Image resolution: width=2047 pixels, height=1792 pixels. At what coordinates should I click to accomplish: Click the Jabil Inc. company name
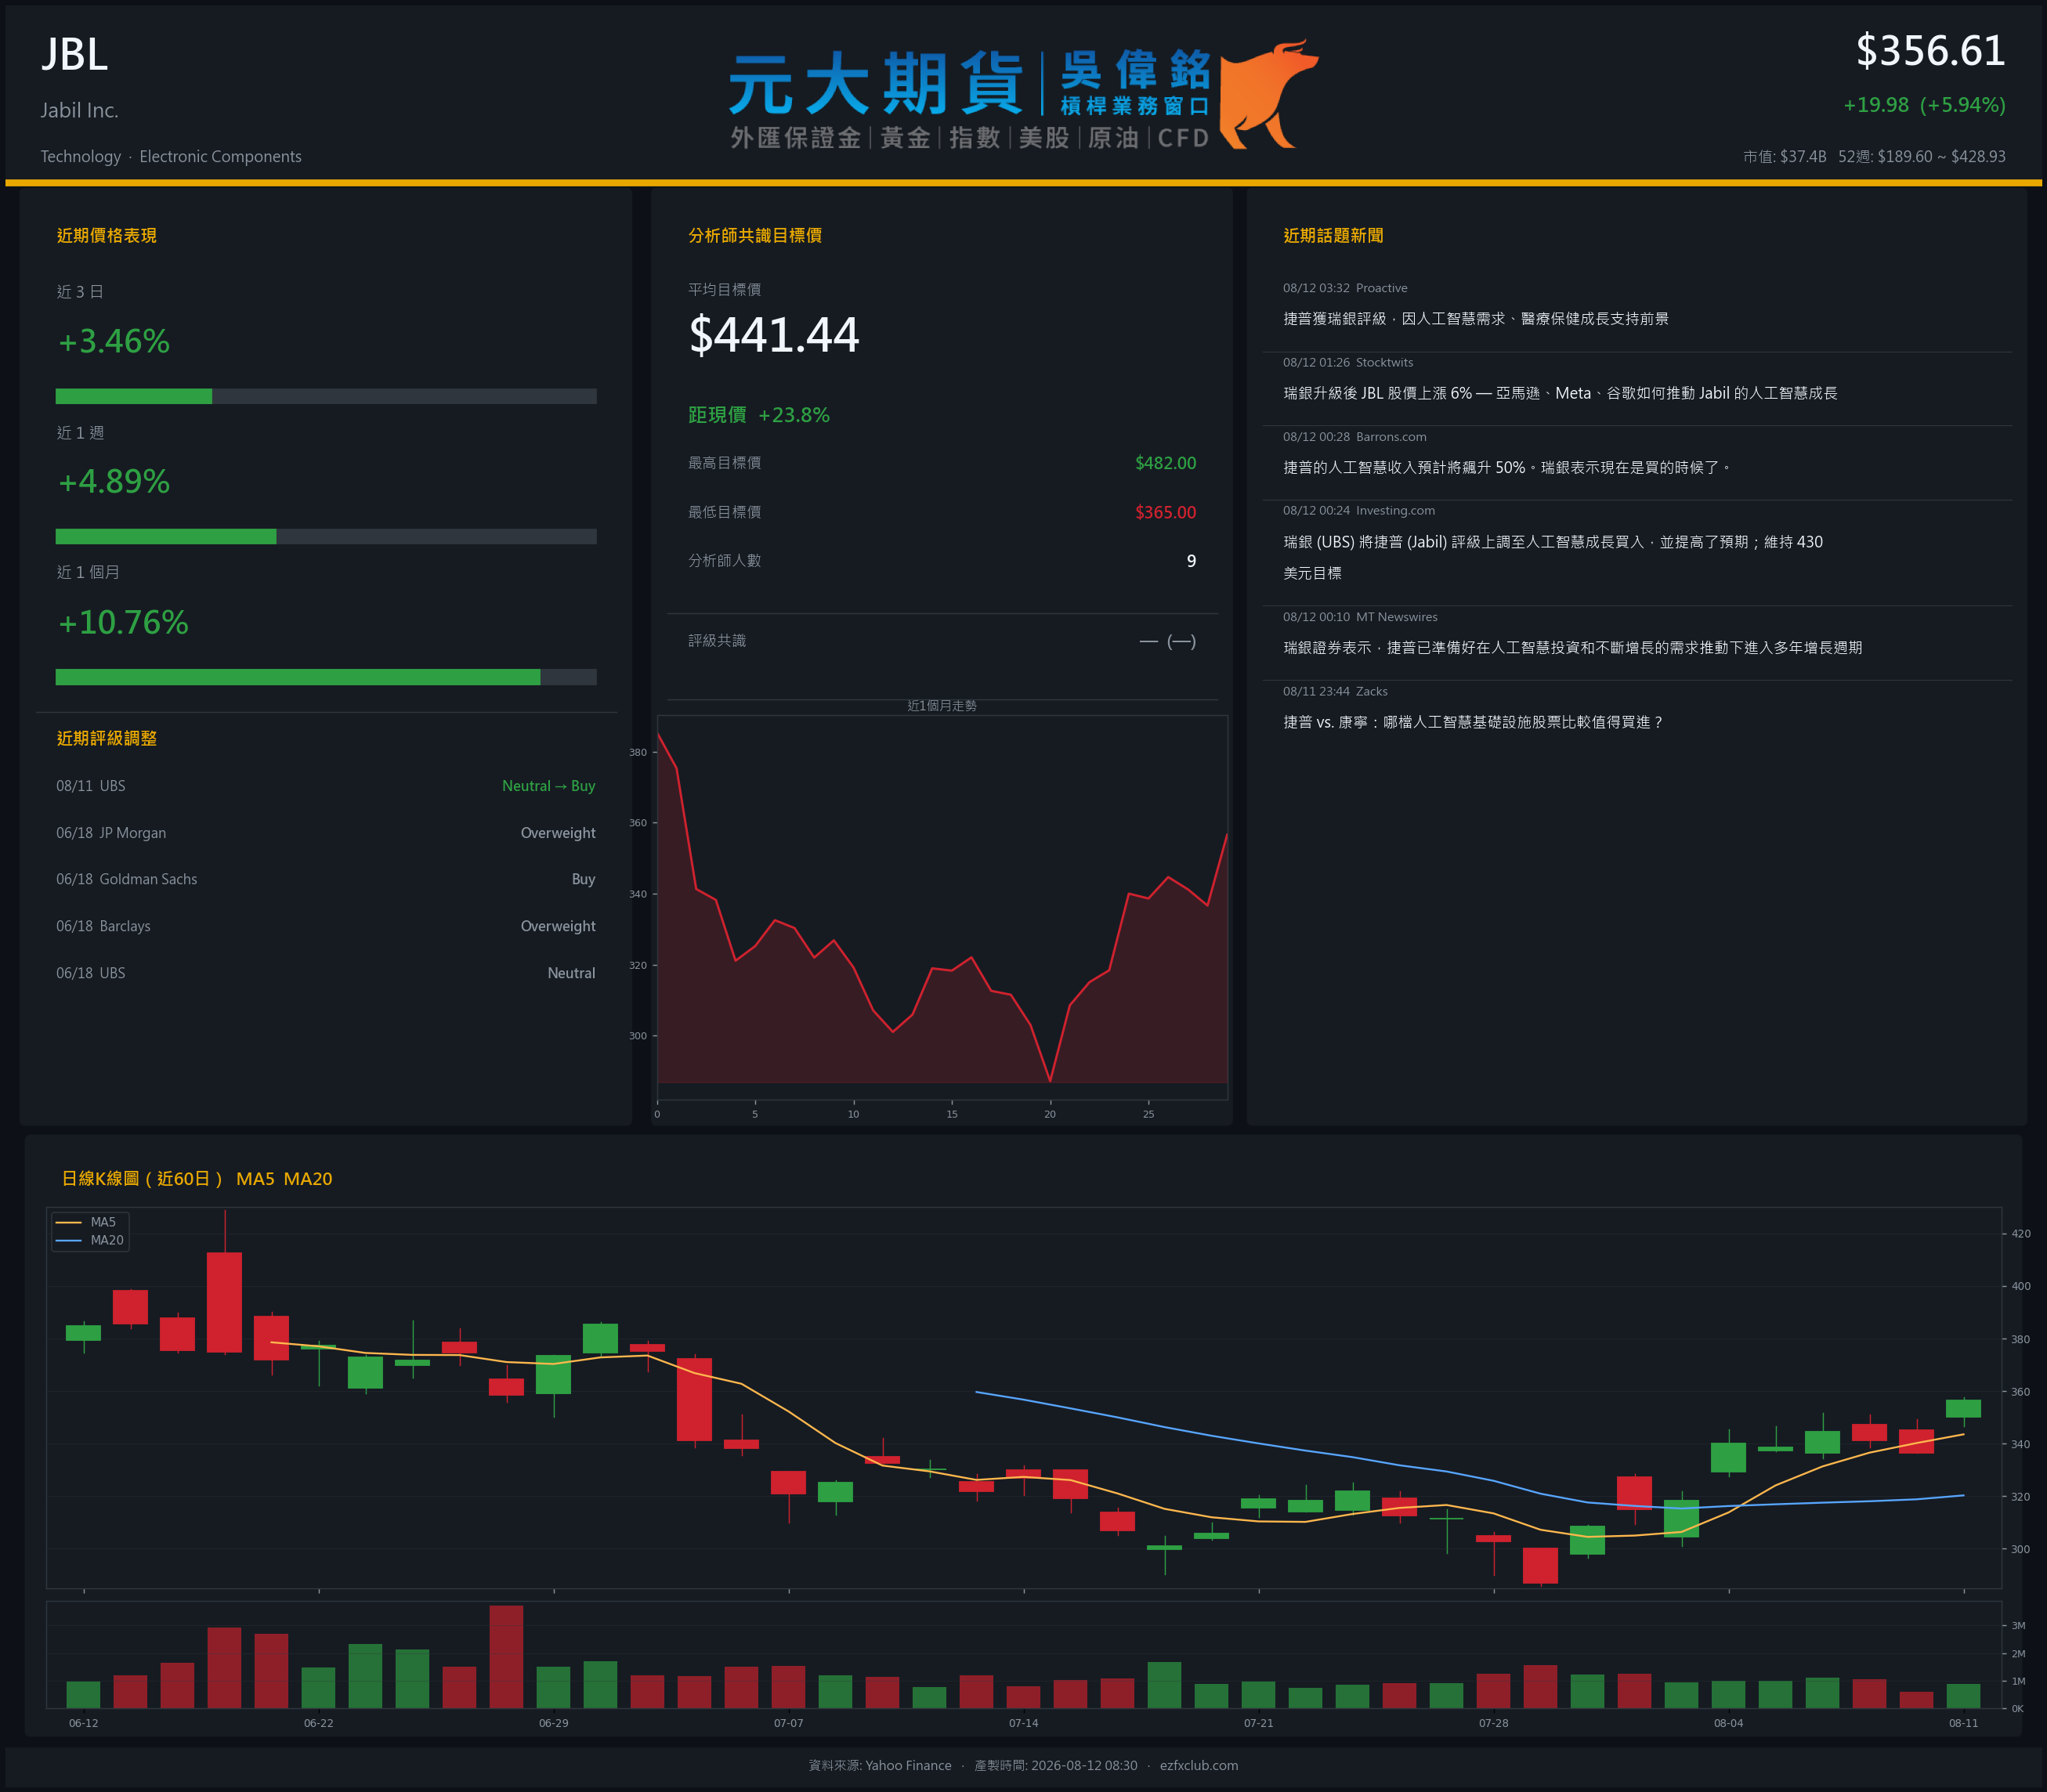pos(80,110)
